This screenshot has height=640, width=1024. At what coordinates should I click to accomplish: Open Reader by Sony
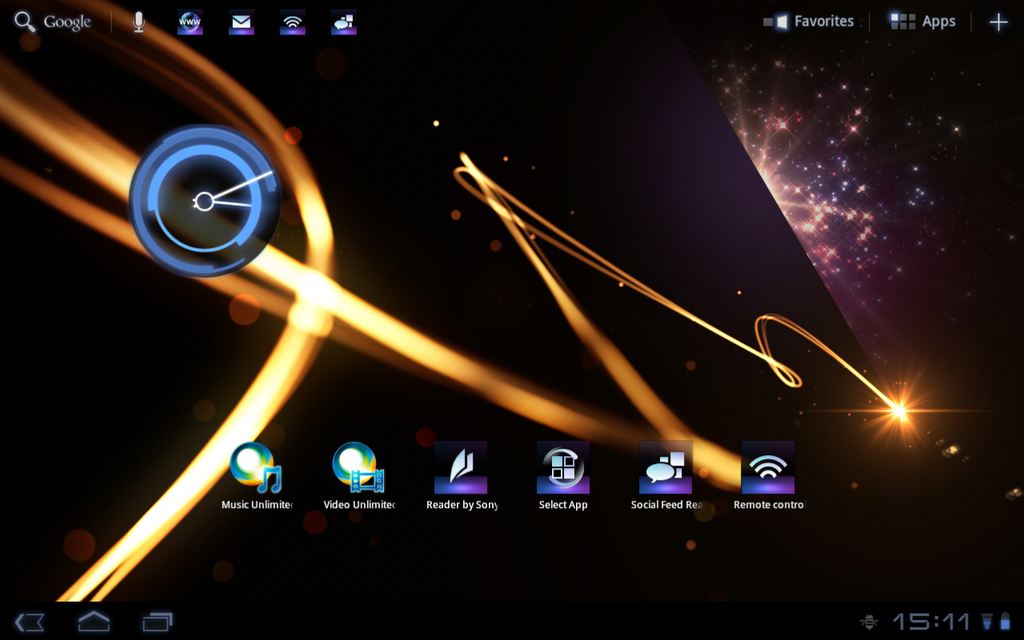coord(461,468)
